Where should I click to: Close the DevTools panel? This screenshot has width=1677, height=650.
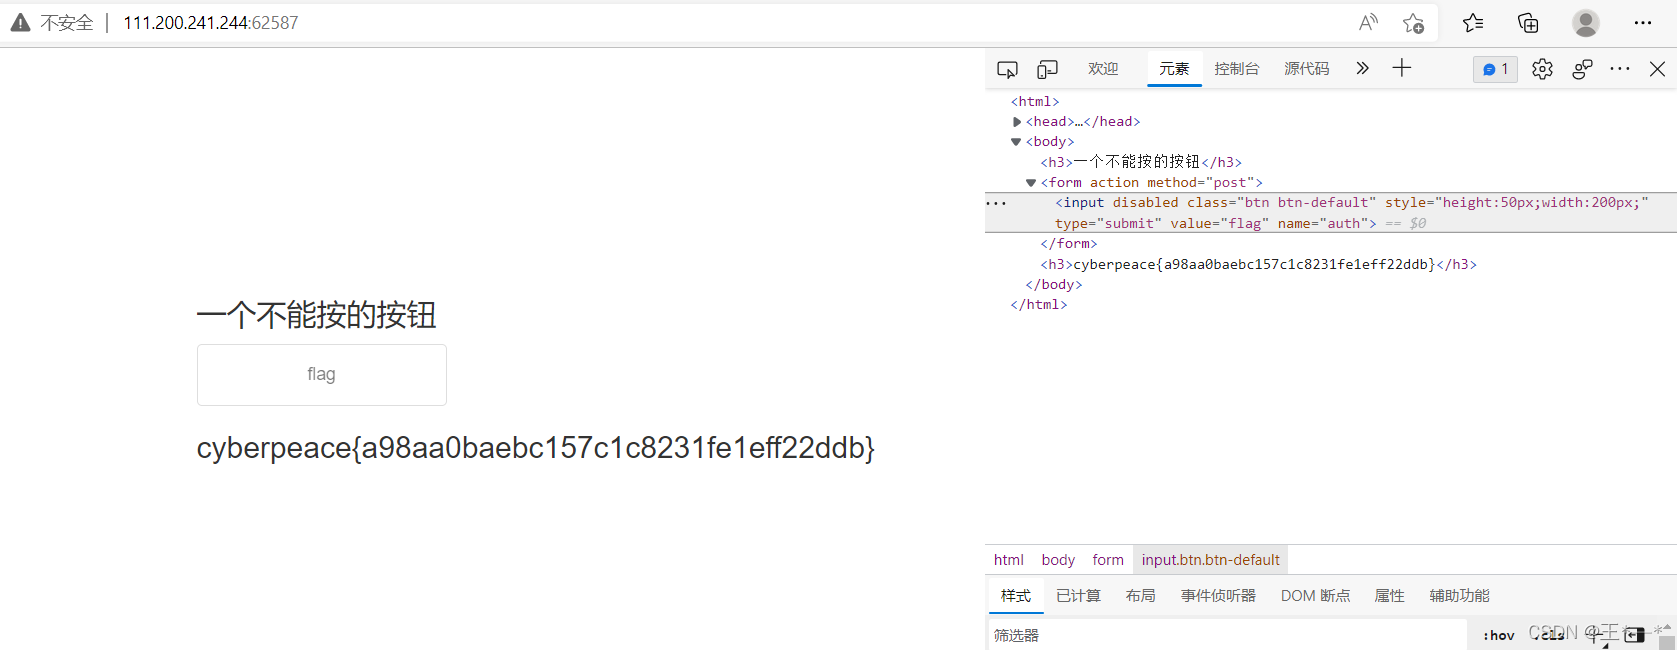tap(1657, 69)
